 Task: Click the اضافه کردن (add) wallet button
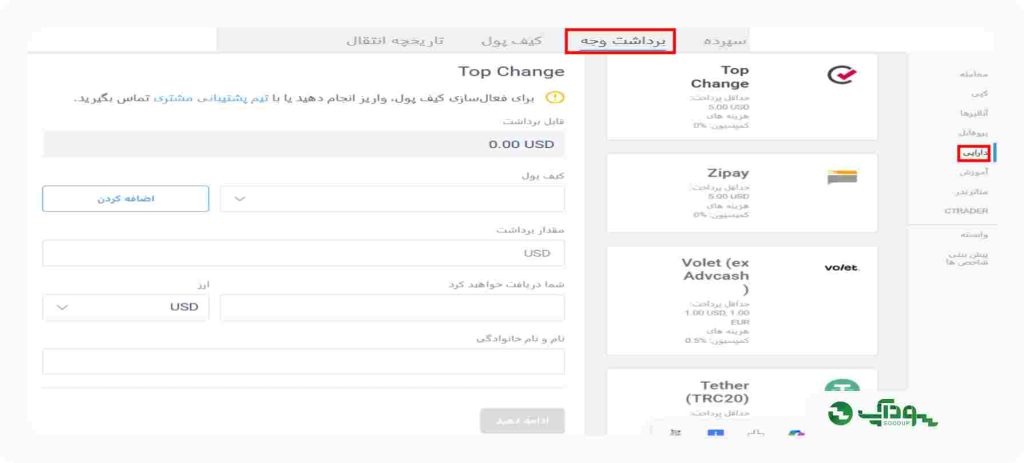click(125, 199)
